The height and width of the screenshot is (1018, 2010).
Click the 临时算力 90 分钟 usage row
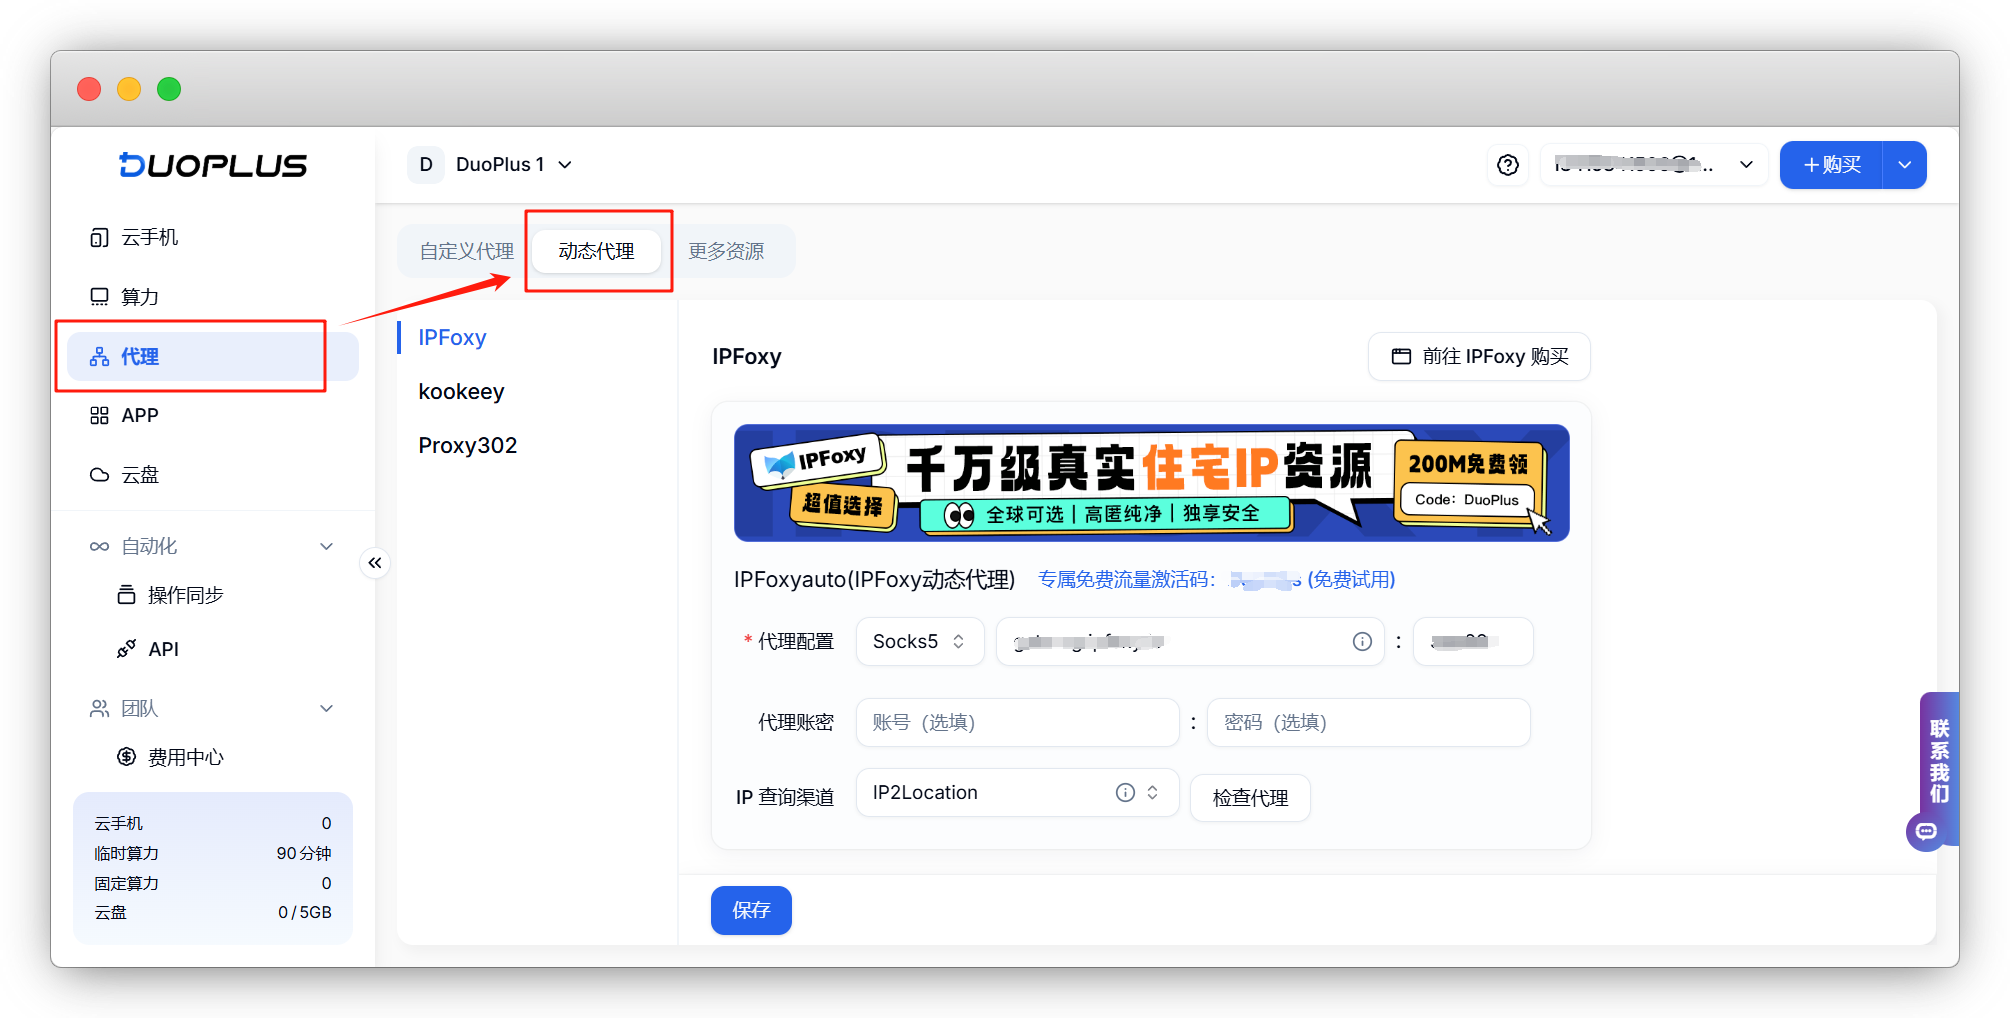click(213, 853)
